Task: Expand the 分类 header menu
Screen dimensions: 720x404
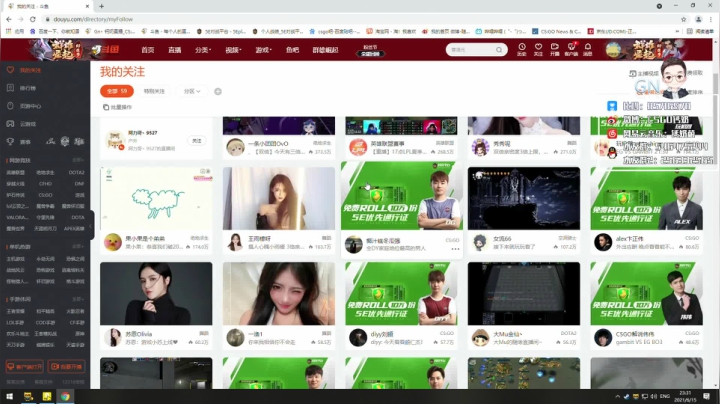Action: tap(203, 50)
